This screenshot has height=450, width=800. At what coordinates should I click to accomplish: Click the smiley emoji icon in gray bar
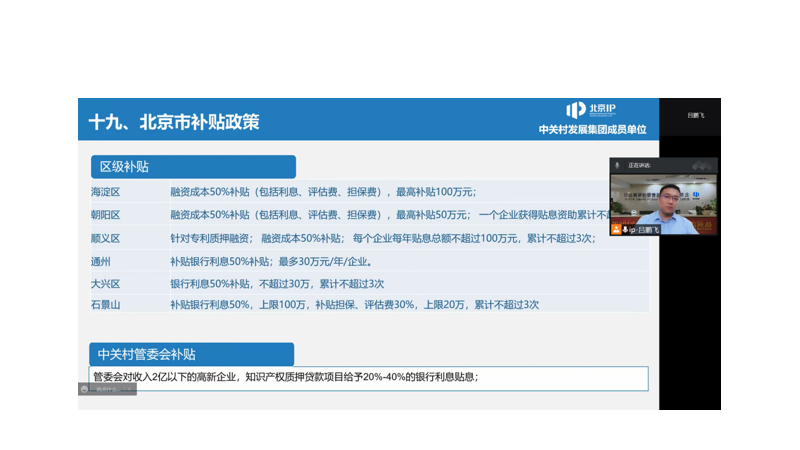point(85,389)
